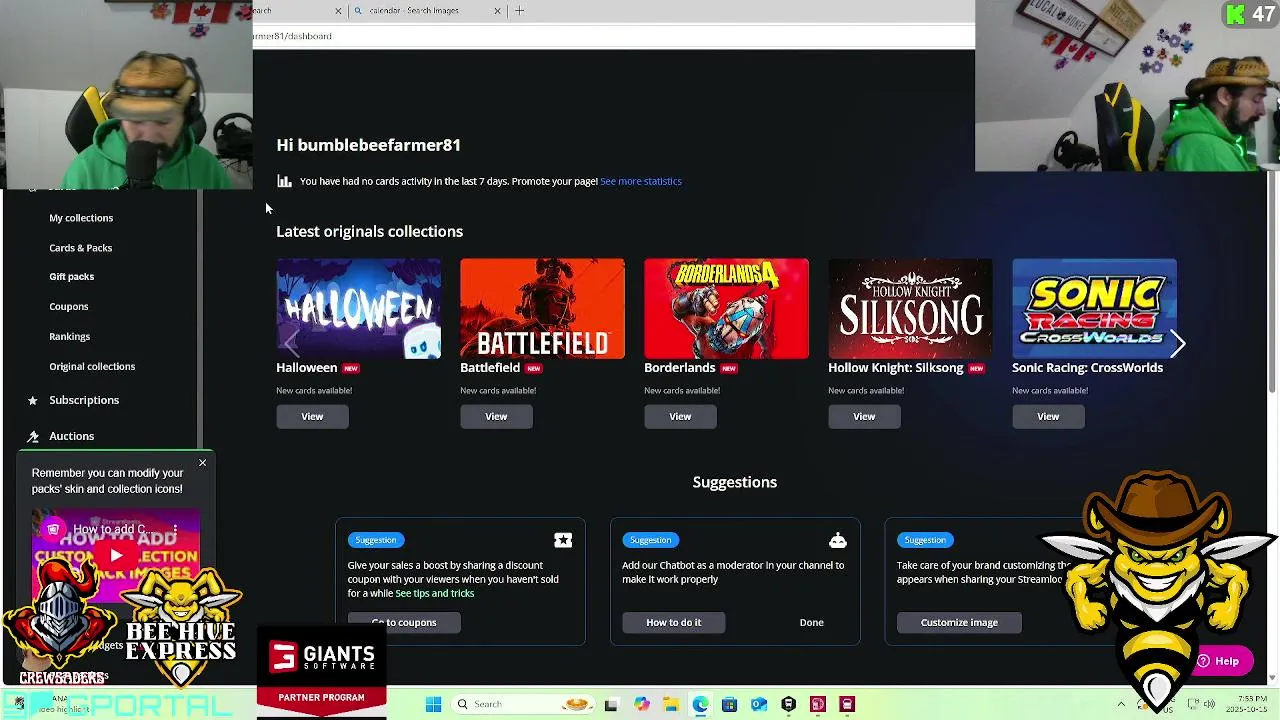
Task: Go to Cards & Packs section
Action: coord(81,248)
